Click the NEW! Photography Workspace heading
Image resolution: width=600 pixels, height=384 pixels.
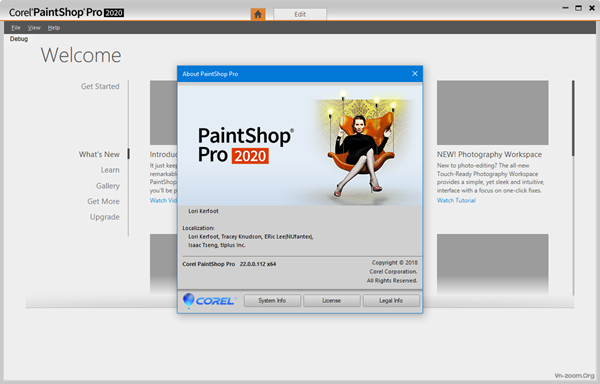tap(489, 155)
